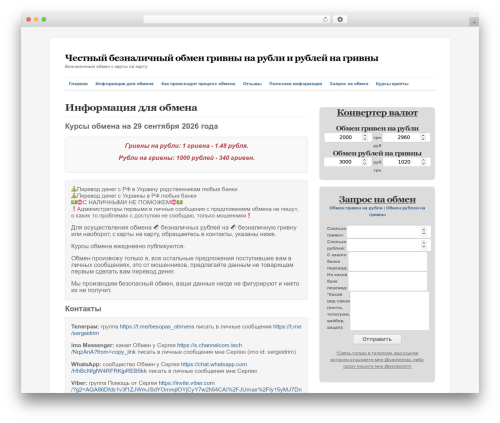Open the Telegram group link besopas_obmens
This screenshot has height=423, width=500.
coord(157,327)
